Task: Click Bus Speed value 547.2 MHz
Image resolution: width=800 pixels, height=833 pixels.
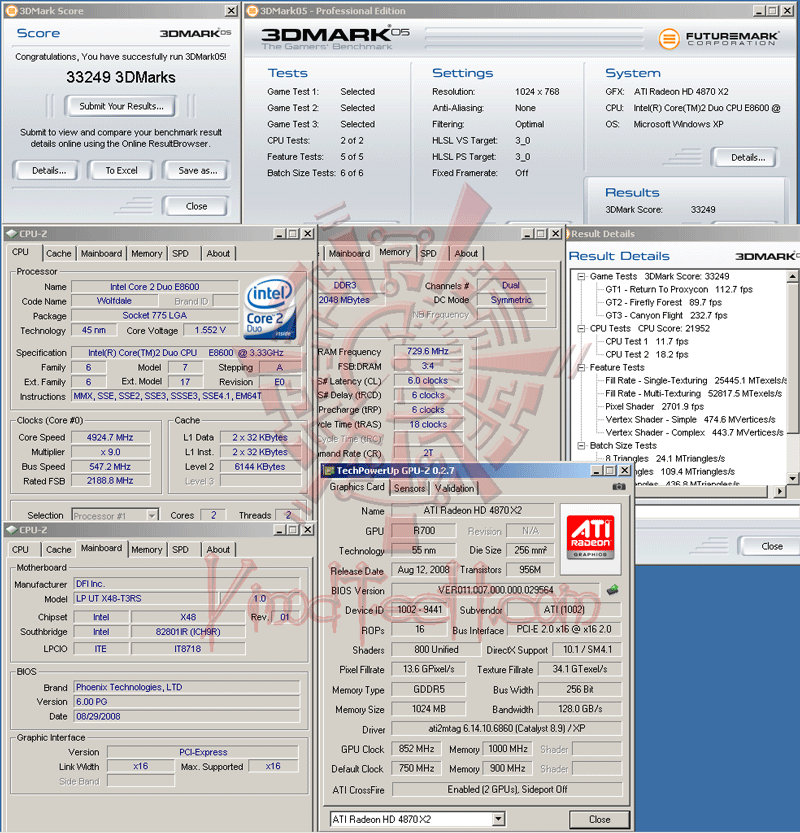Action: (110, 466)
